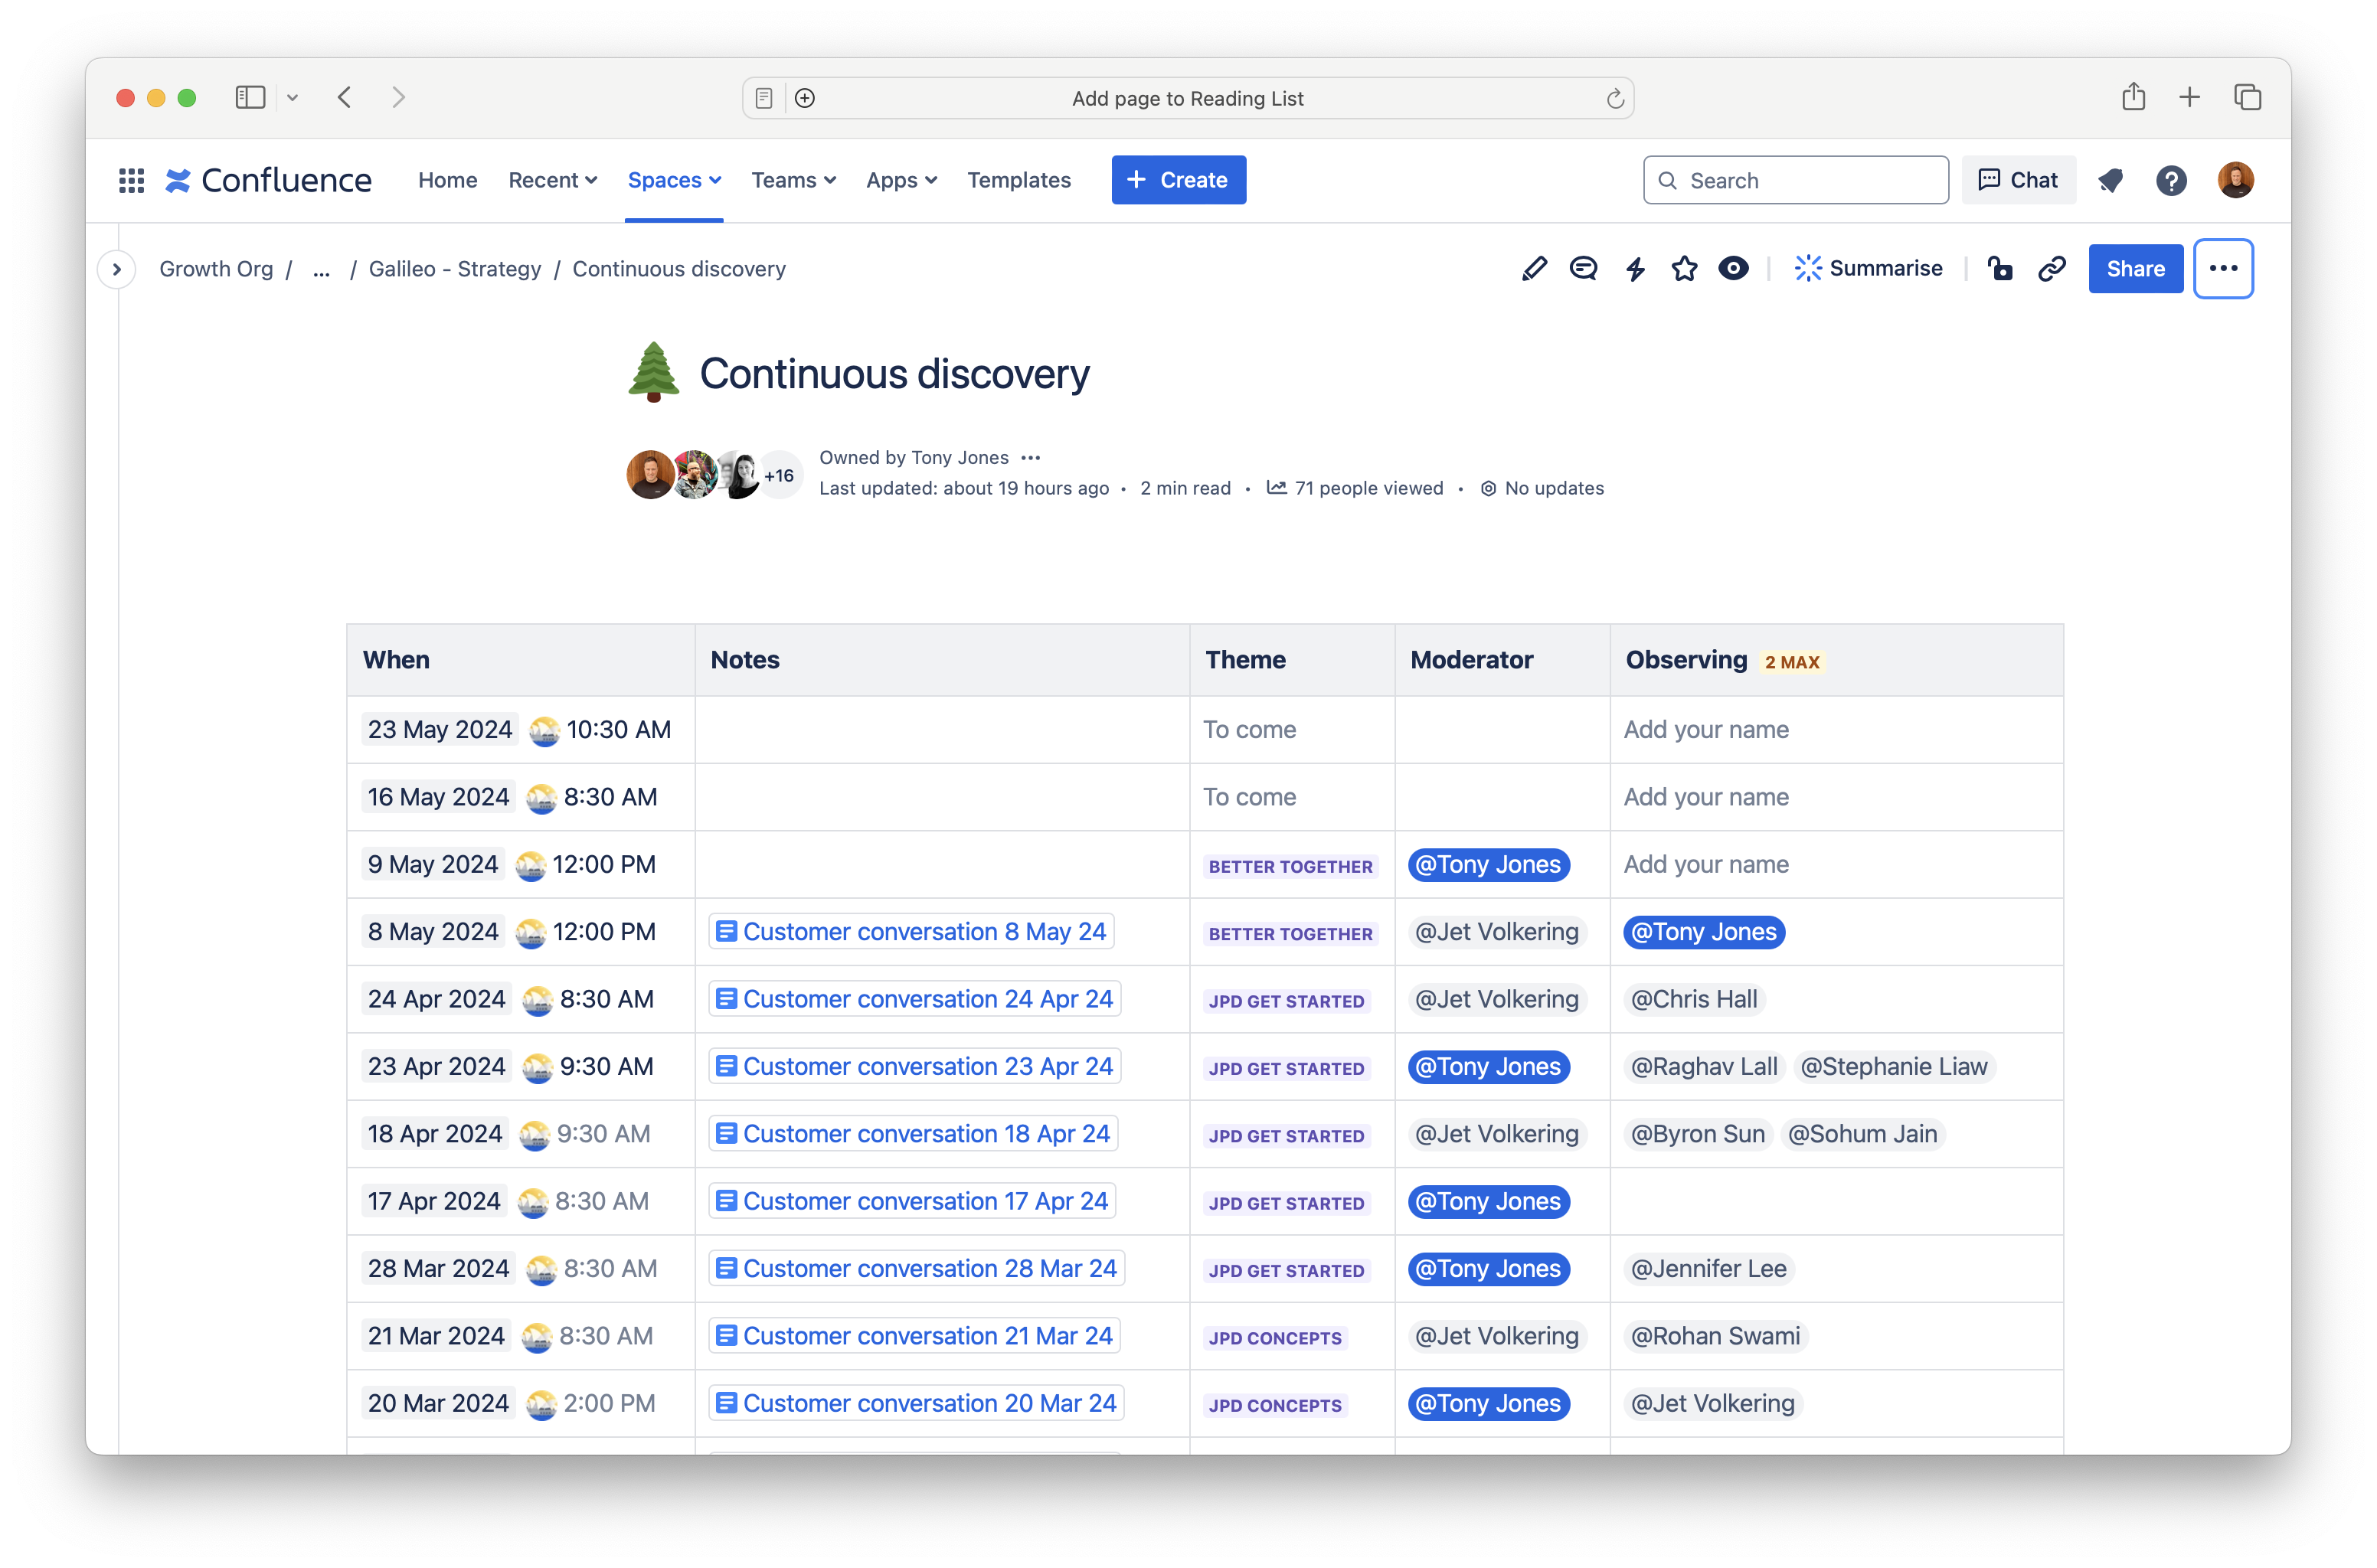
Task: Click the @Jennifer Lee mention
Action: point(1708,1268)
